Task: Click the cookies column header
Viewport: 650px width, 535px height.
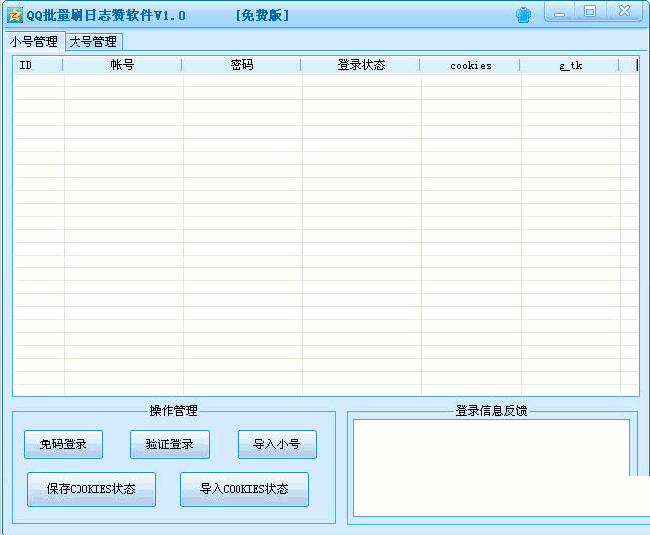Action: pyautogui.click(x=470, y=65)
